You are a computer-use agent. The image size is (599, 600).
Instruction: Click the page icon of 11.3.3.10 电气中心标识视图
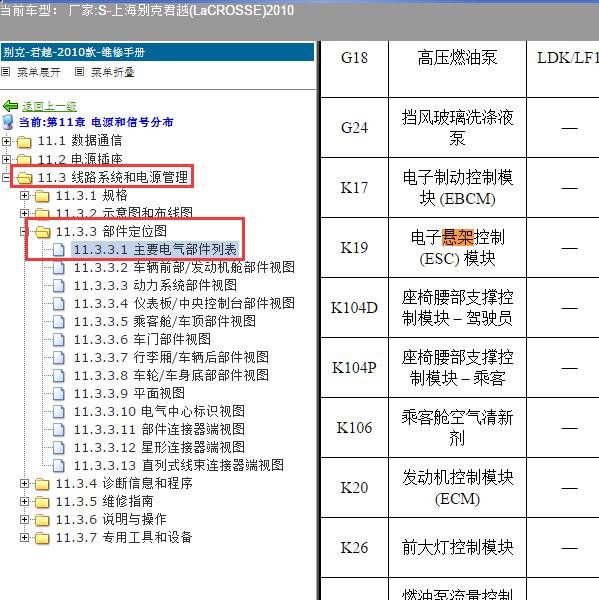click(x=58, y=411)
